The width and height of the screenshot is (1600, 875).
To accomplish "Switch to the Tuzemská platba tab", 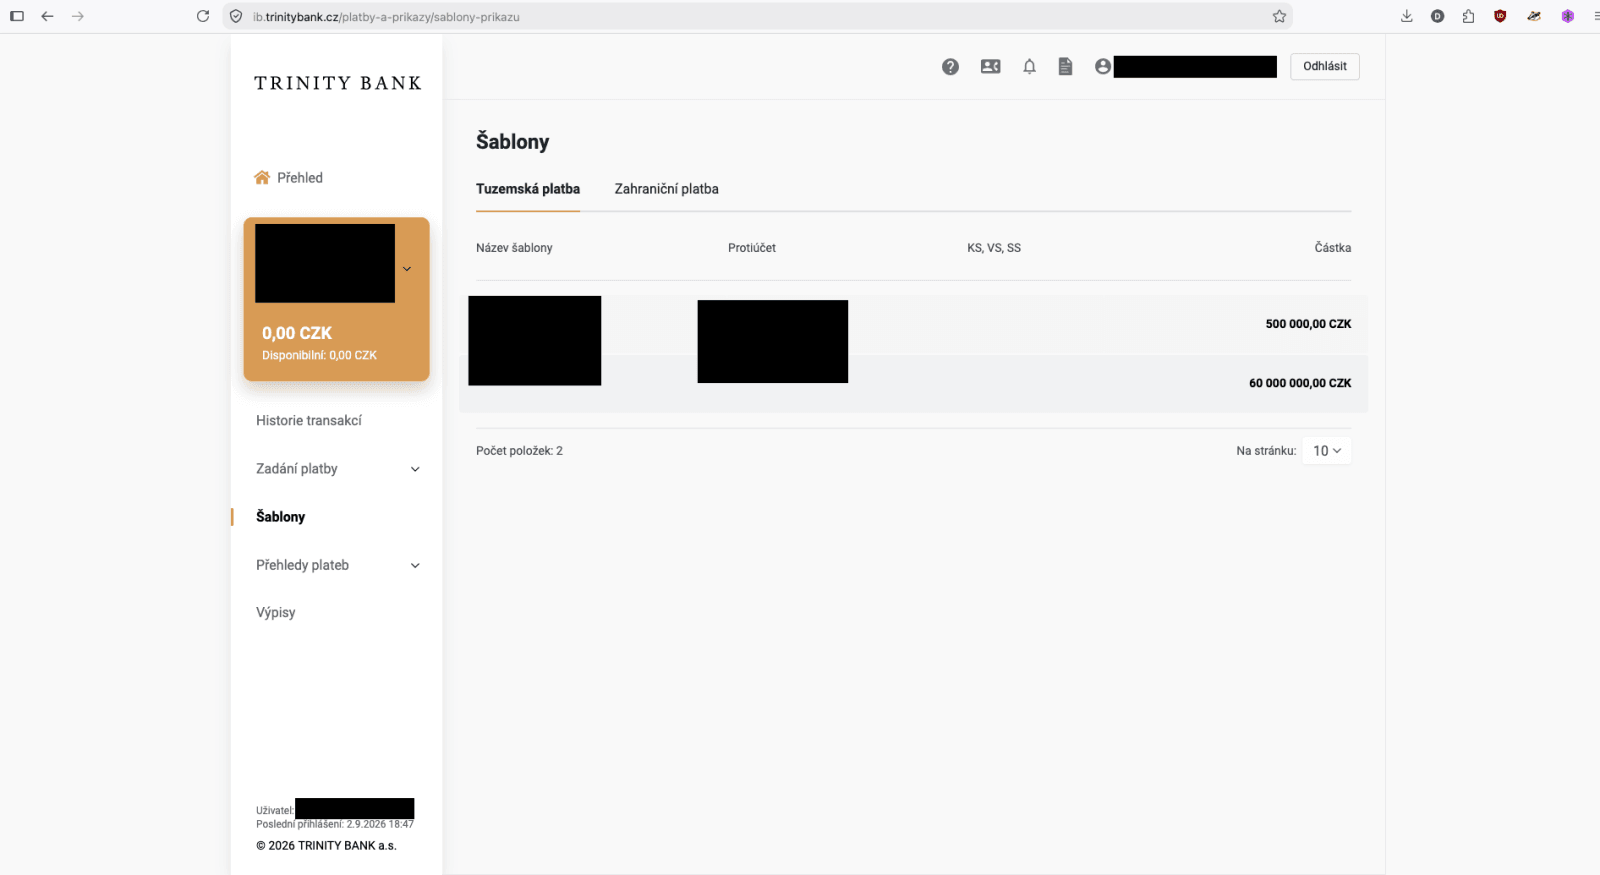I will pyautogui.click(x=528, y=189).
